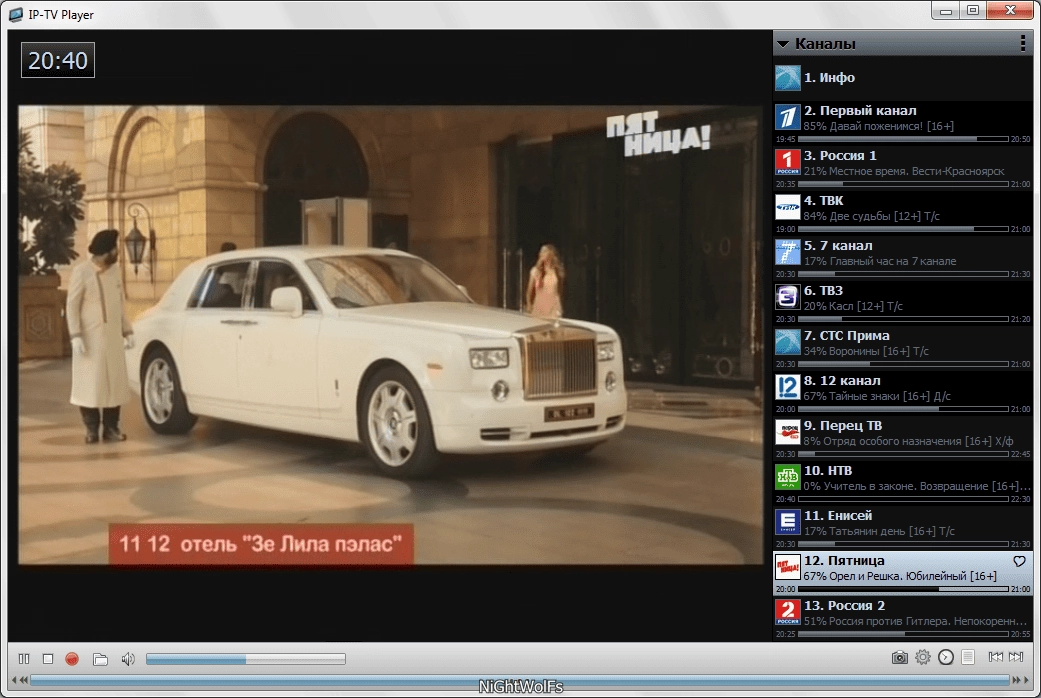Click the 12 канал logo icon
1041x698 pixels.
pyautogui.click(x=788, y=388)
